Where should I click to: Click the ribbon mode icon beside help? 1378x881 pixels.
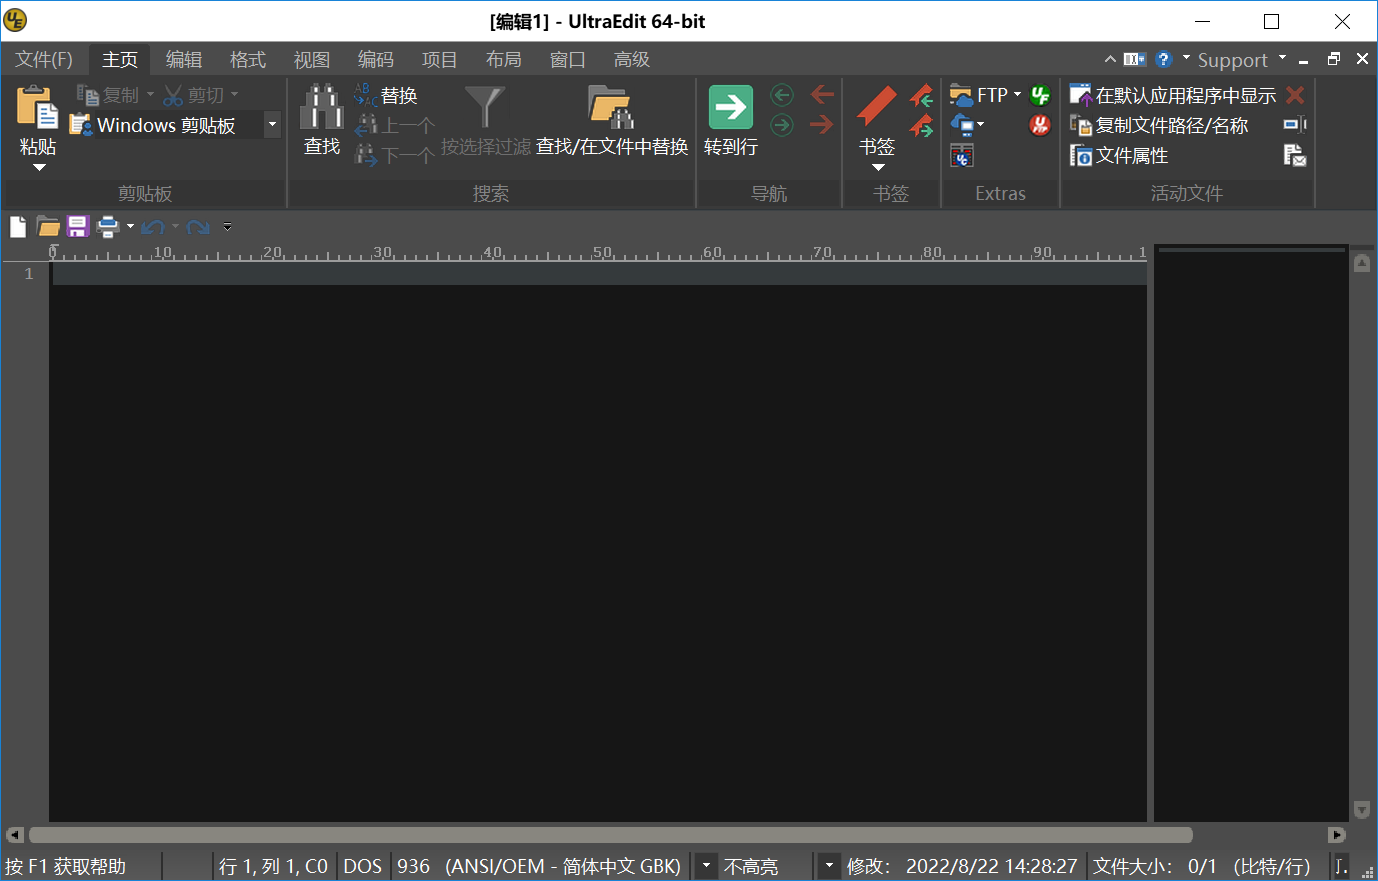pos(1135,59)
